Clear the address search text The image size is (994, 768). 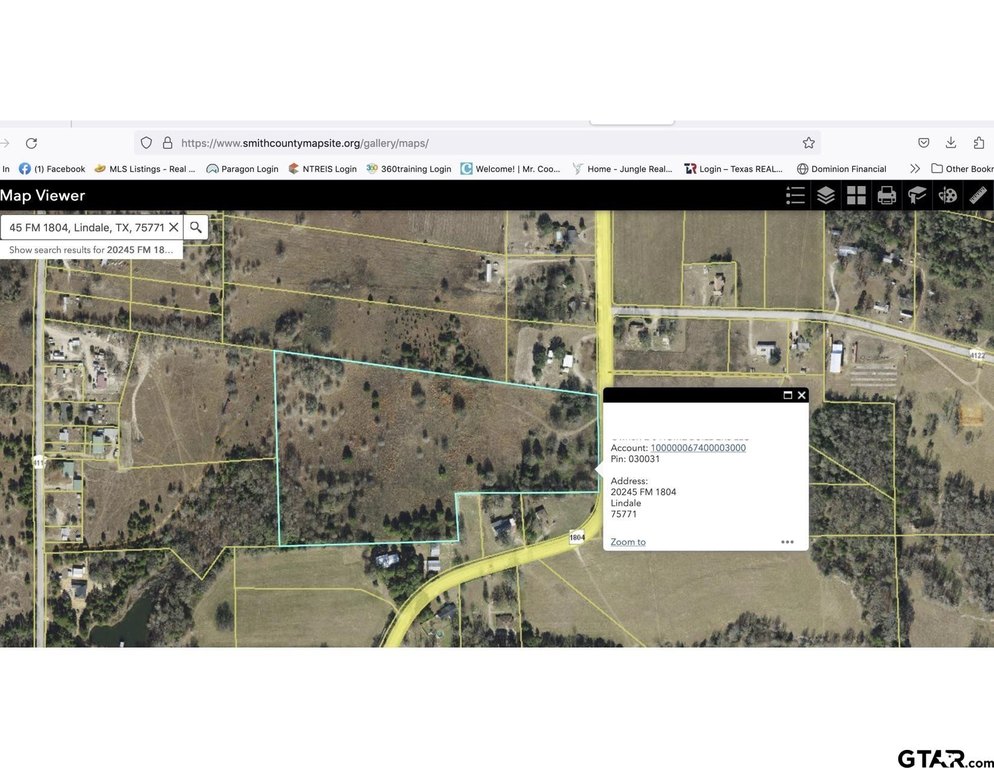pyautogui.click(x=173, y=227)
